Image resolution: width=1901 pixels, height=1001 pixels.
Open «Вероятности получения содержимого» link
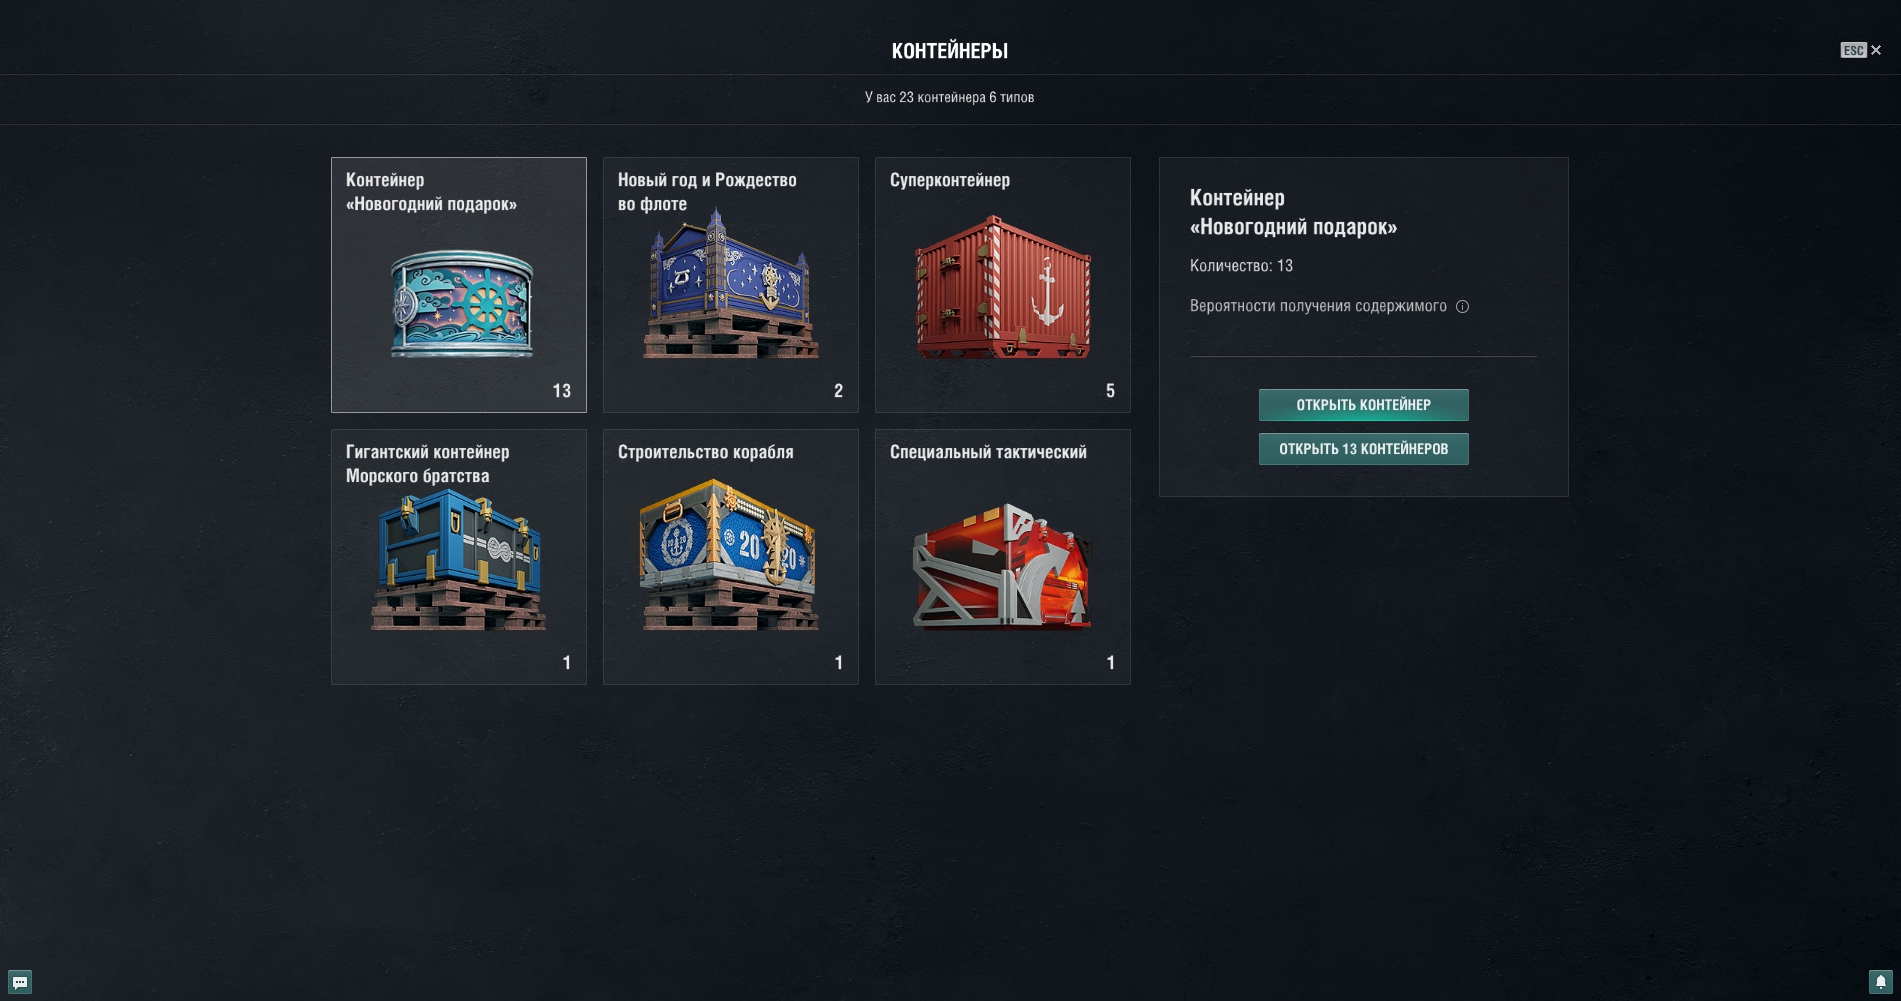tap(1318, 306)
